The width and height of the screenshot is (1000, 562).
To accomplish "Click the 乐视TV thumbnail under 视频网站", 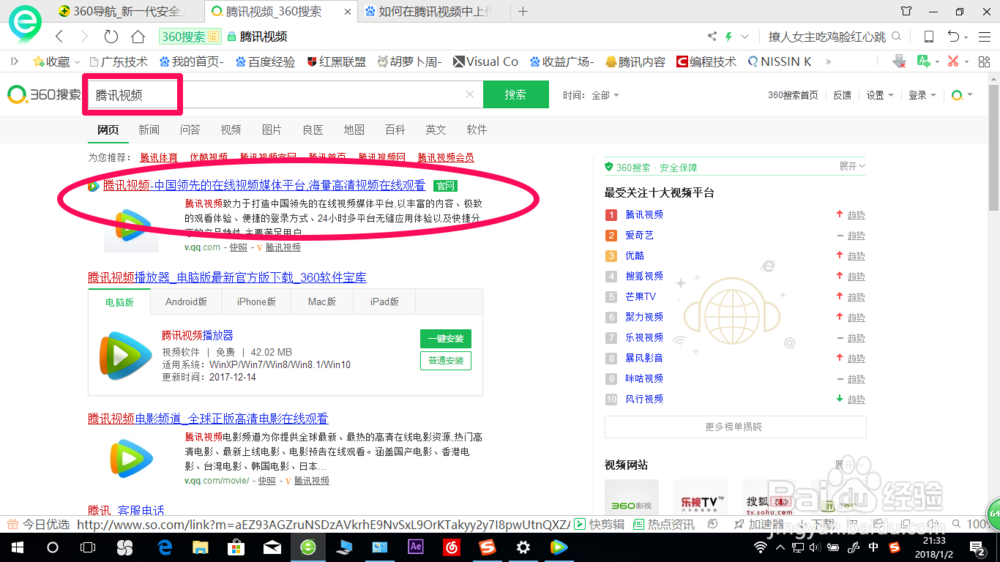I will (701, 499).
